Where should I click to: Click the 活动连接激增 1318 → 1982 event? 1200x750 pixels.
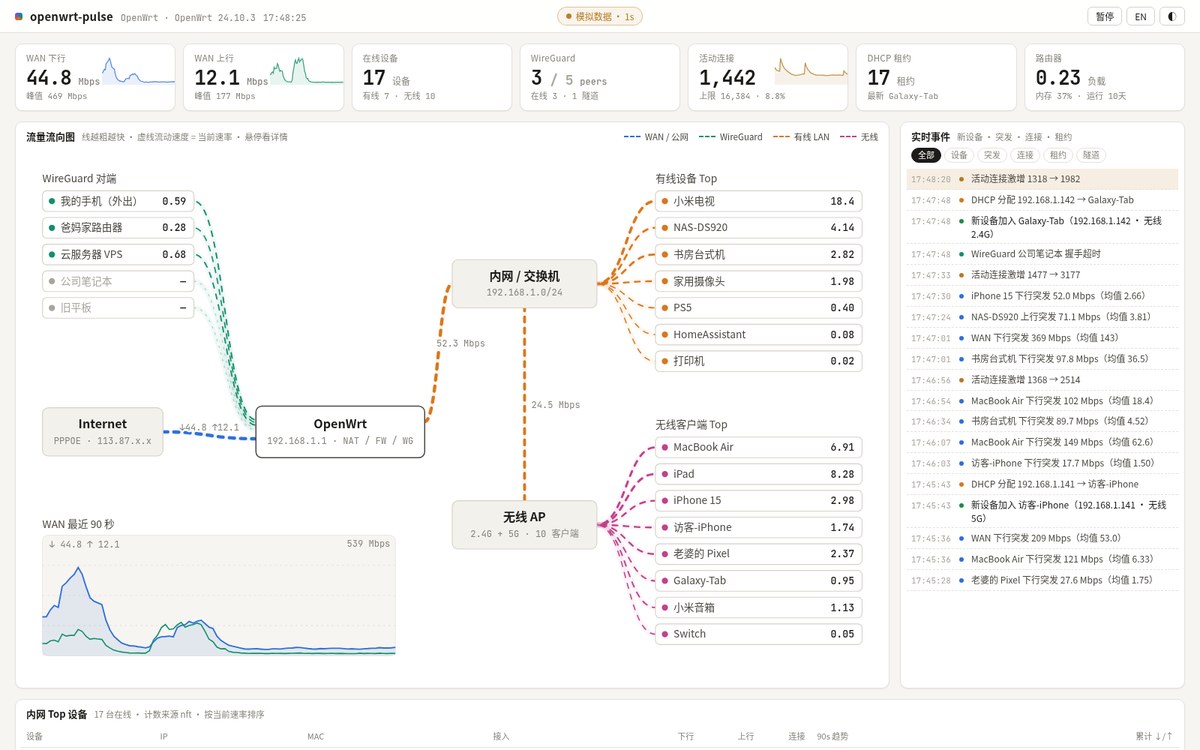[1042, 179]
